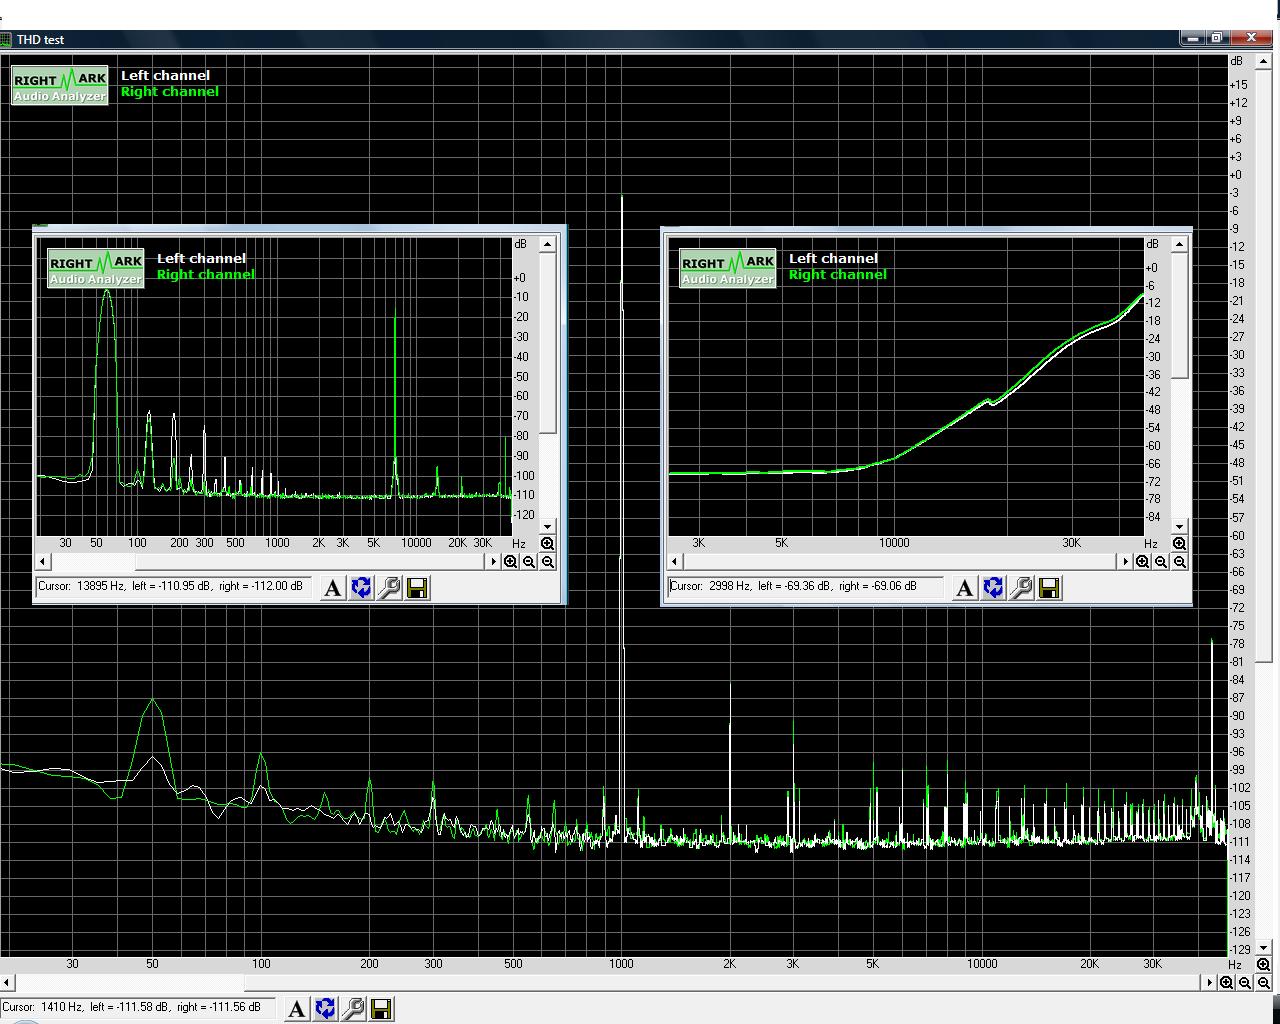Click the 'A' antialiasing icon in left inset graph

click(x=333, y=588)
